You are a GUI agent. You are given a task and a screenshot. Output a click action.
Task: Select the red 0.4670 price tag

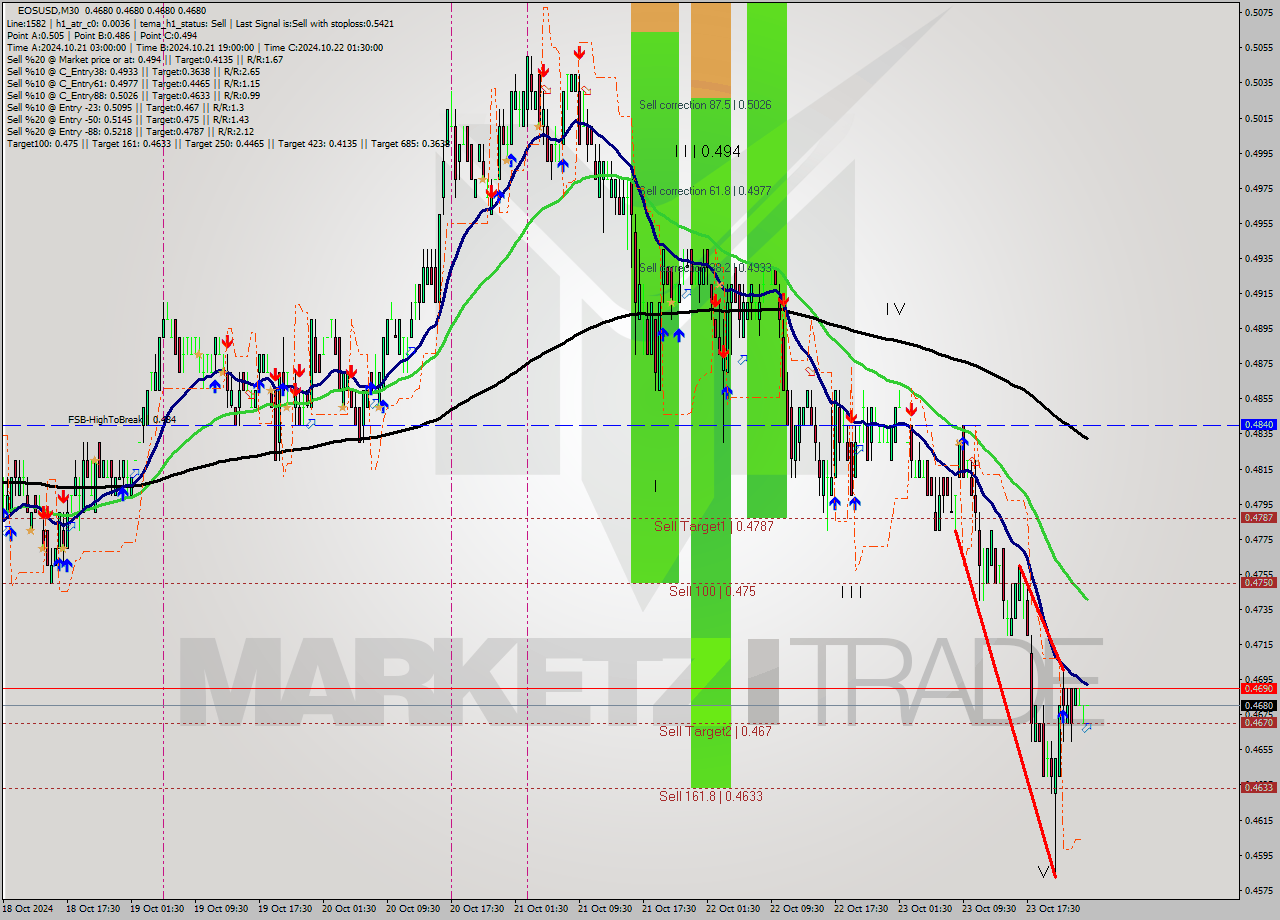point(1258,722)
